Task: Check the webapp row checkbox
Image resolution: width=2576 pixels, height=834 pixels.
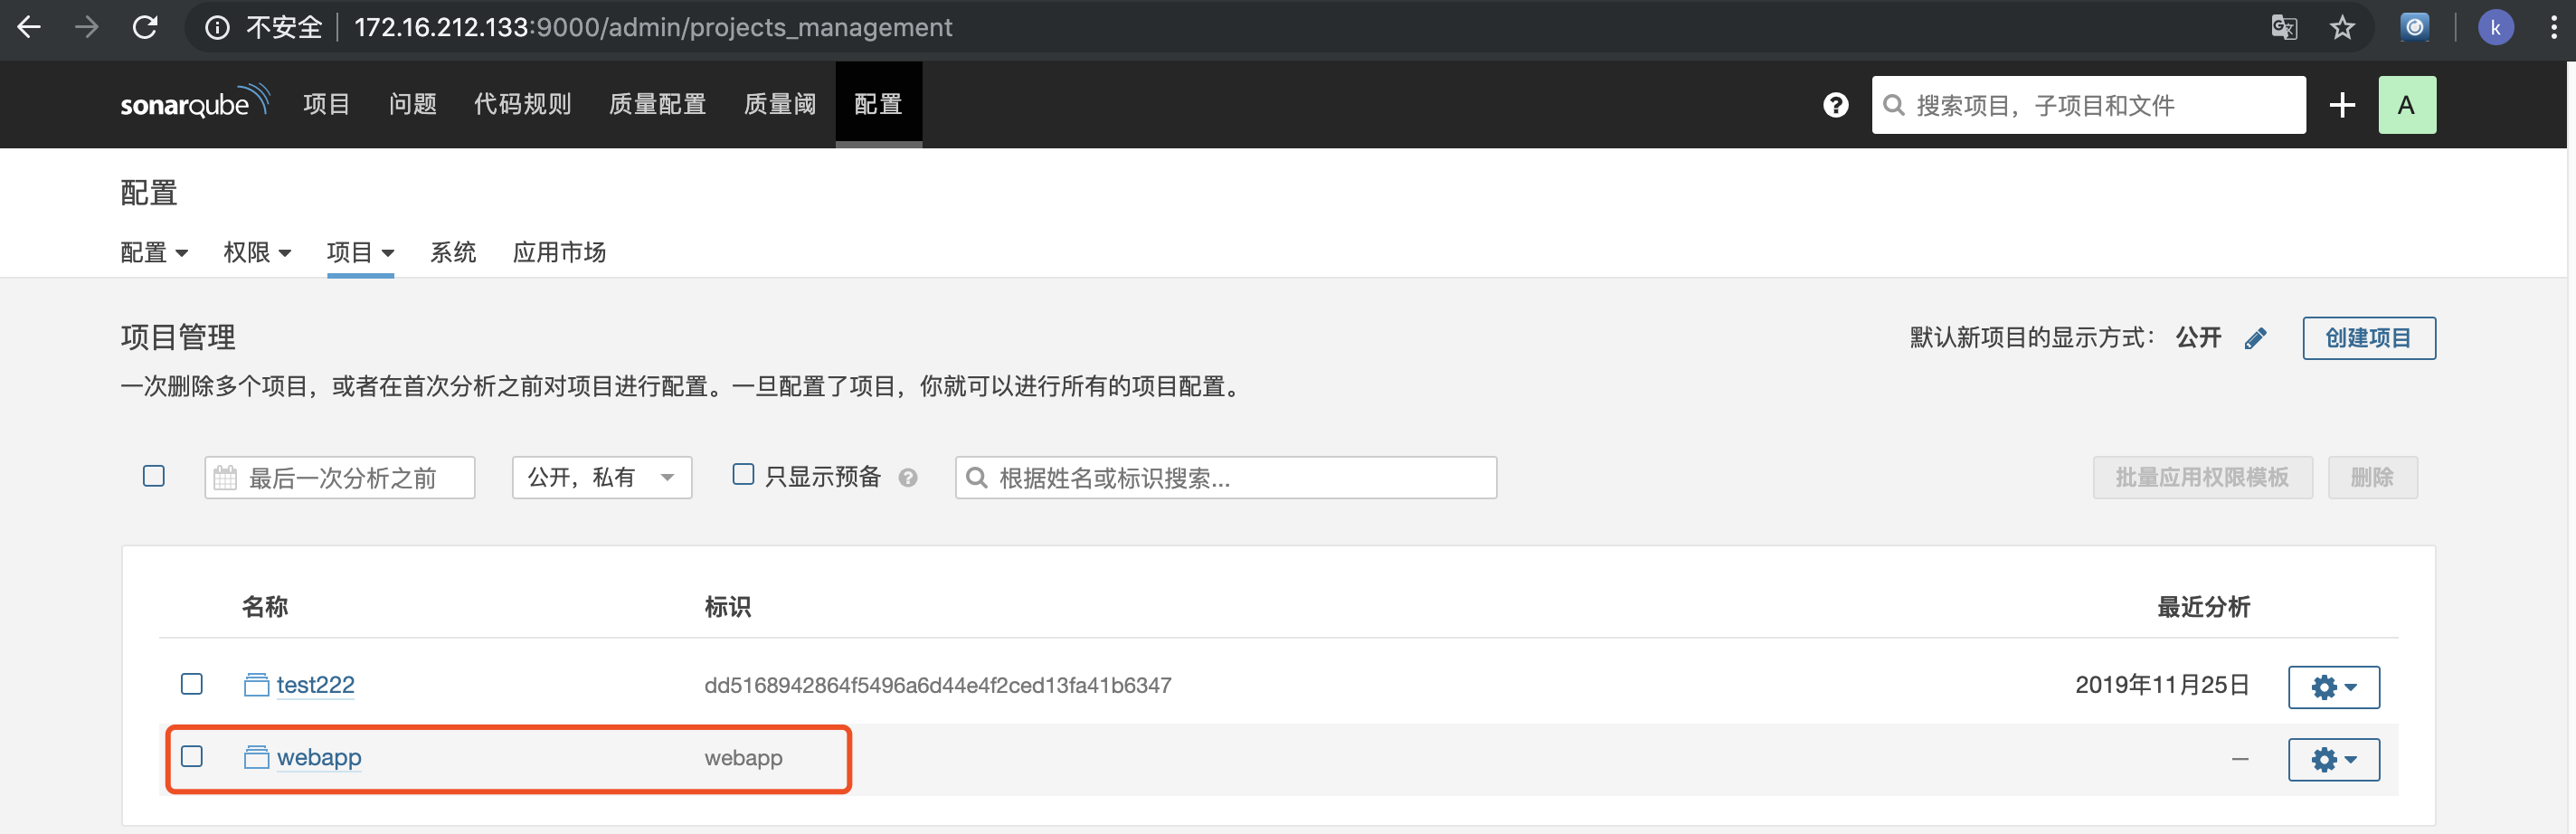Action: pyautogui.click(x=191, y=757)
